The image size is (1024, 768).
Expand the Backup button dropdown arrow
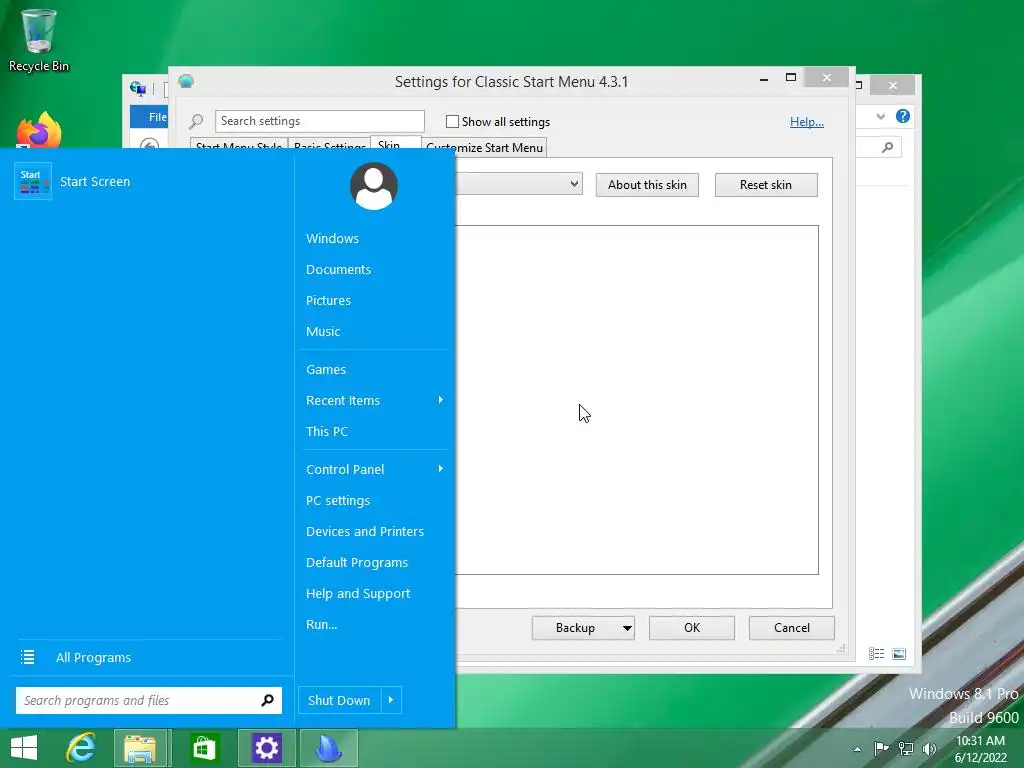click(x=627, y=628)
